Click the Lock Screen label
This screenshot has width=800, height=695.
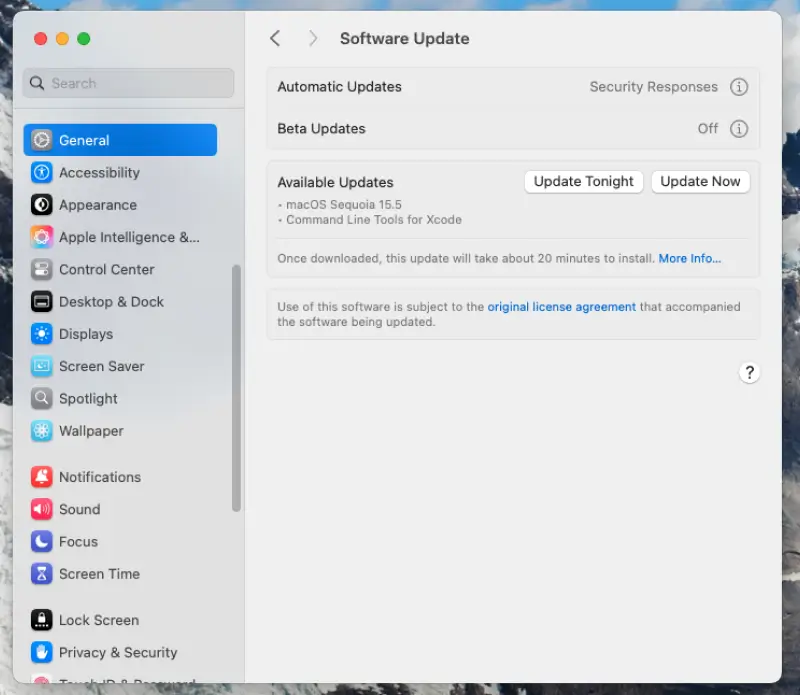[x=99, y=620]
